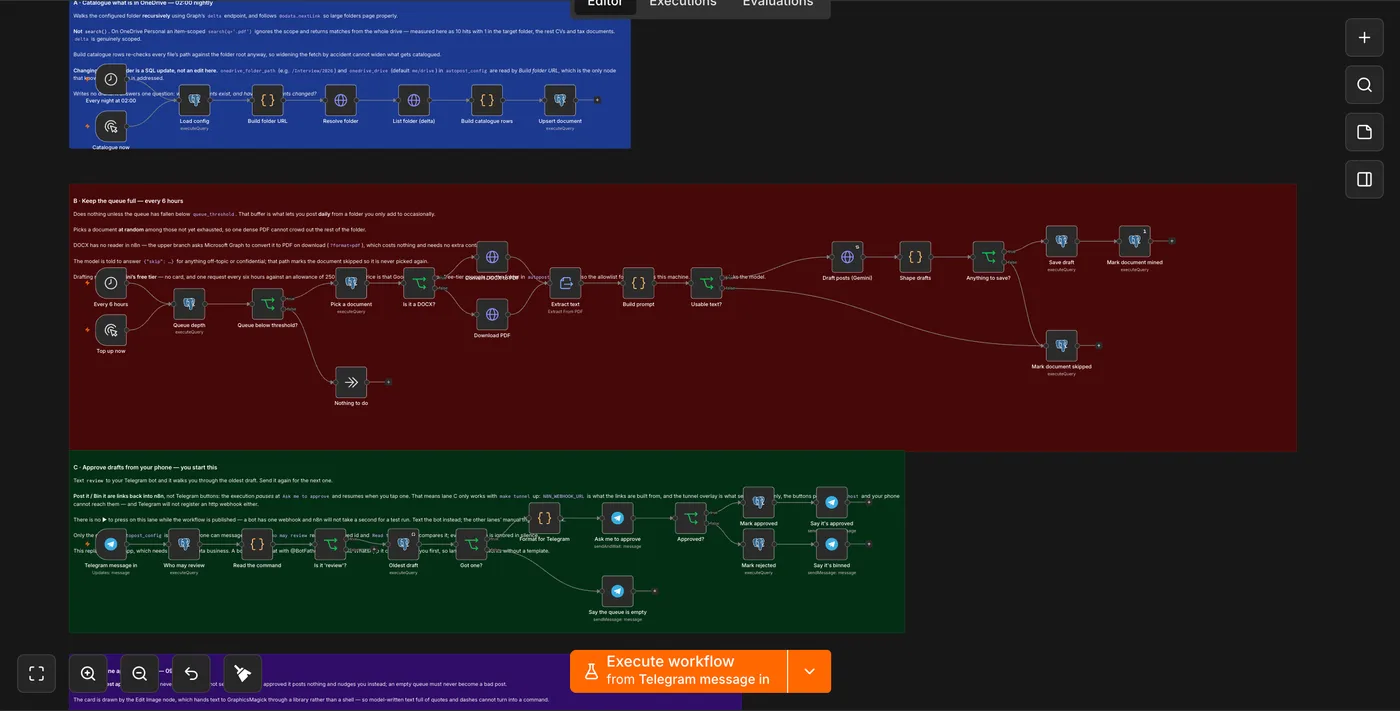The height and width of the screenshot is (711, 1400).
Task: Expand the Execute workflow trigger dropdown arrow
Action: 809,671
